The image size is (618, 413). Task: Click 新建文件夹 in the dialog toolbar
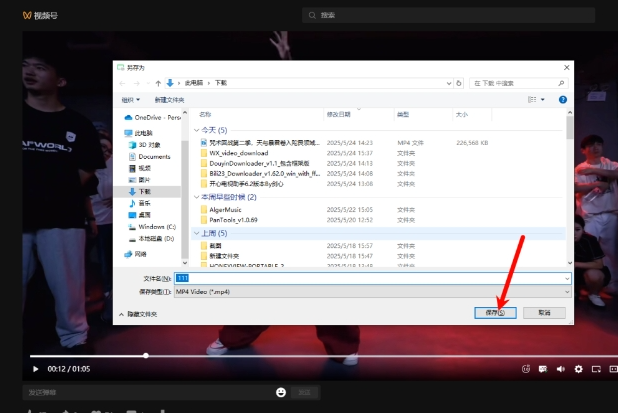pyautogui.click(x=169, y=100)
